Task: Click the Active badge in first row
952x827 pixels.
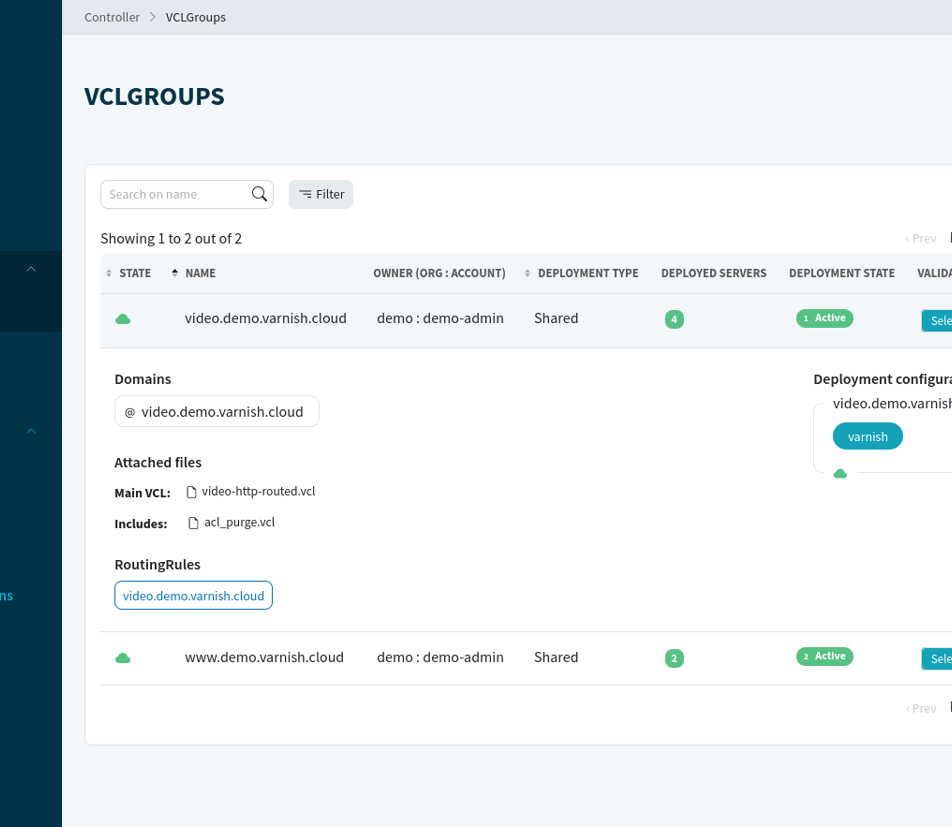Action: point(824,318)
